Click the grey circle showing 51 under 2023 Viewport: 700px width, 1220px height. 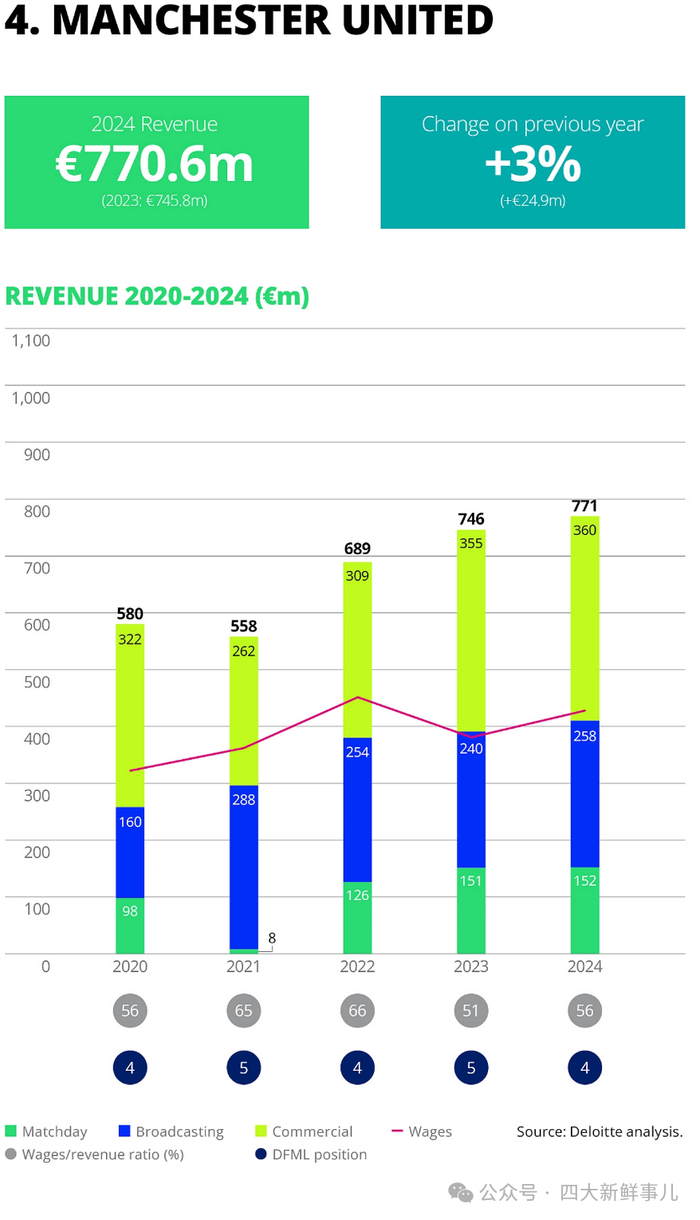[x=471, y=1010]
